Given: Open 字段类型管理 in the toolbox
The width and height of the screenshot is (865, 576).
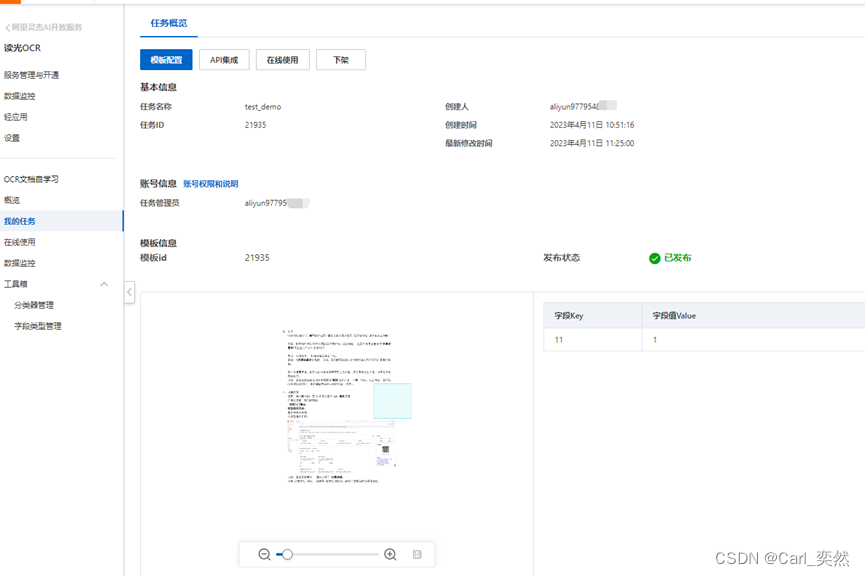Looking at the screenshot, I should click(38, 326).
